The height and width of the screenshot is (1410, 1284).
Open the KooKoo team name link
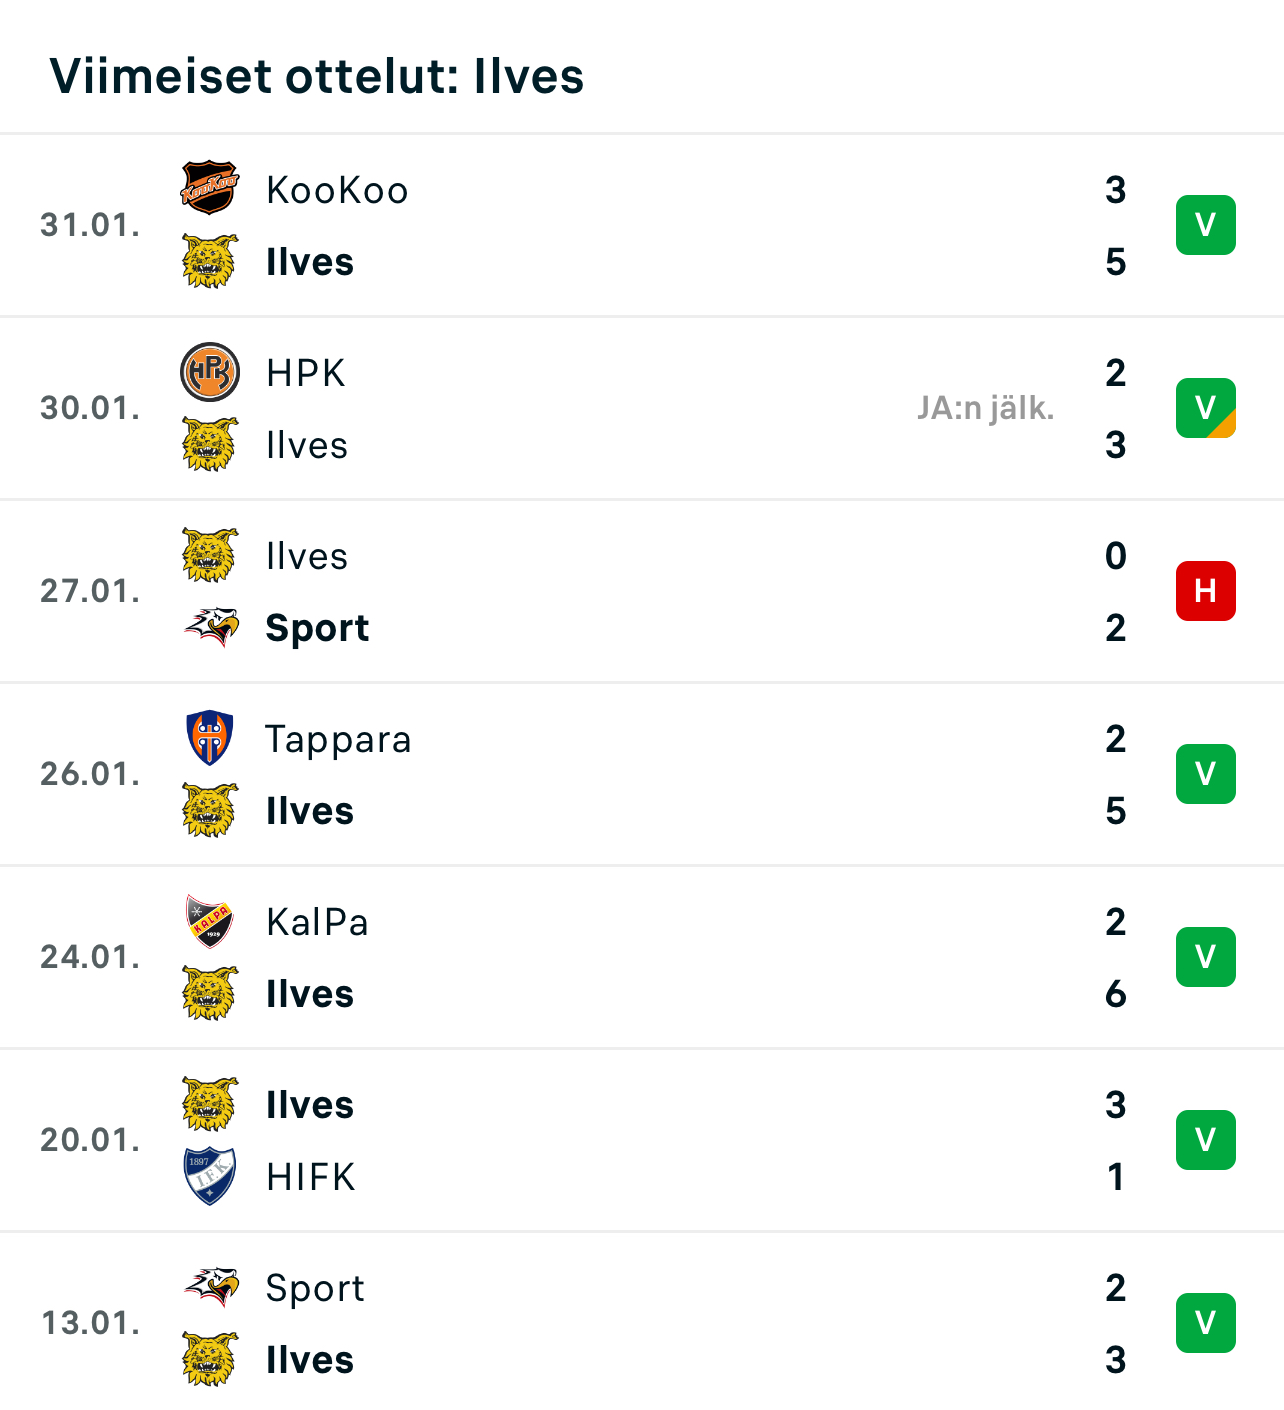click(x=337, y=190)
